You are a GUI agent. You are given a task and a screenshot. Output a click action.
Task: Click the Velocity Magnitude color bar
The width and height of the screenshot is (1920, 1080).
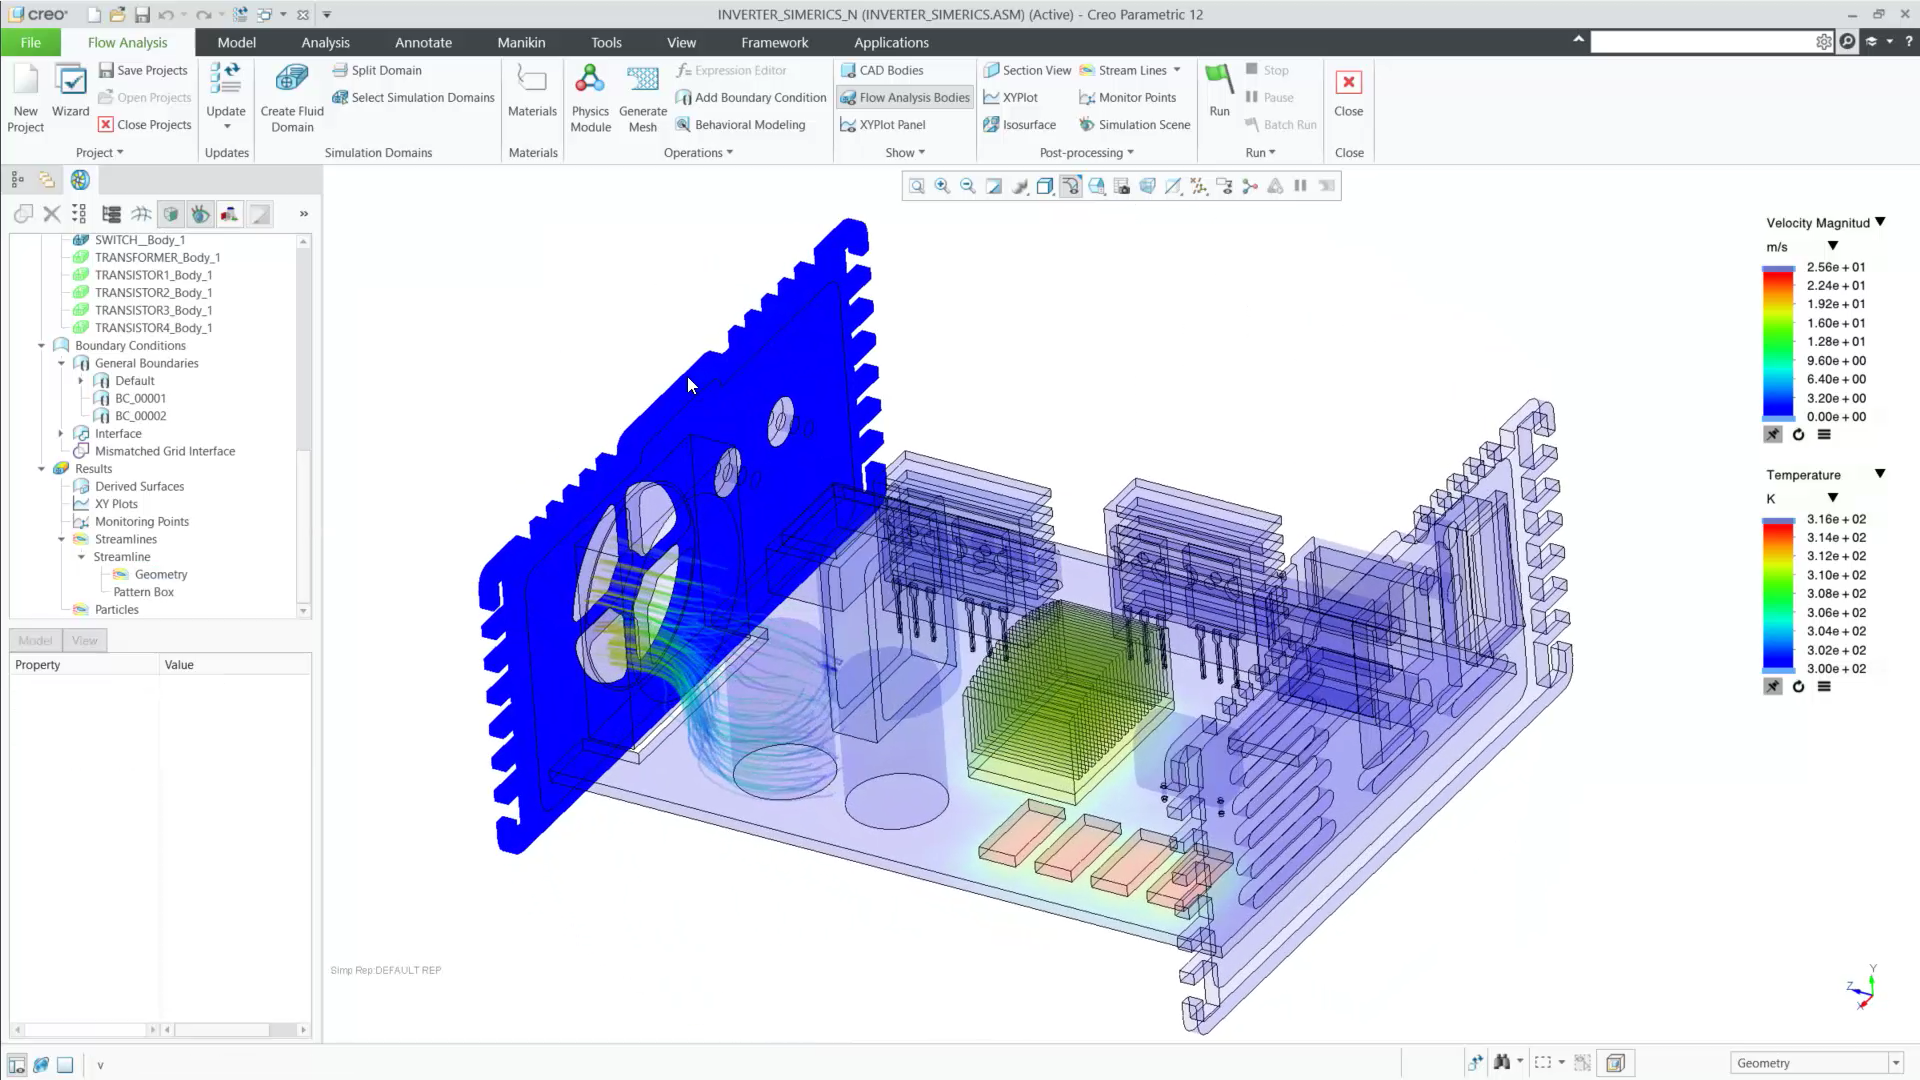tap(1778, 342)
